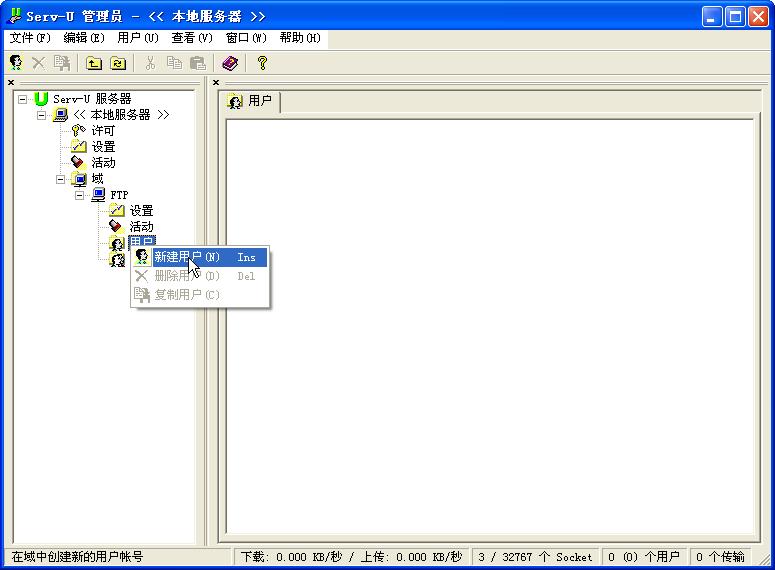Click the paste clipboard toolbar icon
Image resolution: width=775 pixels, height=570 pixels.
click(x=198, y=63)
